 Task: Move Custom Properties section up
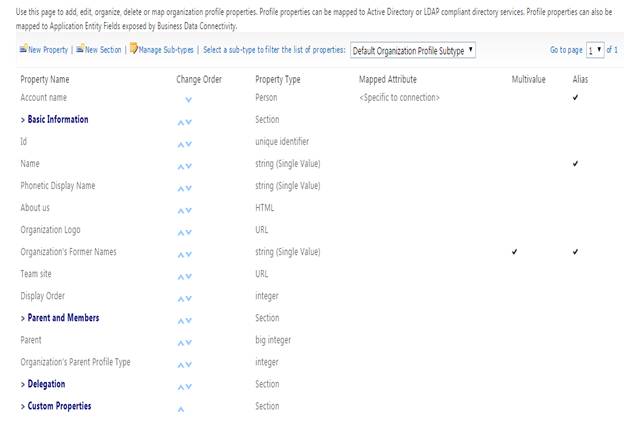pos(181,407)
